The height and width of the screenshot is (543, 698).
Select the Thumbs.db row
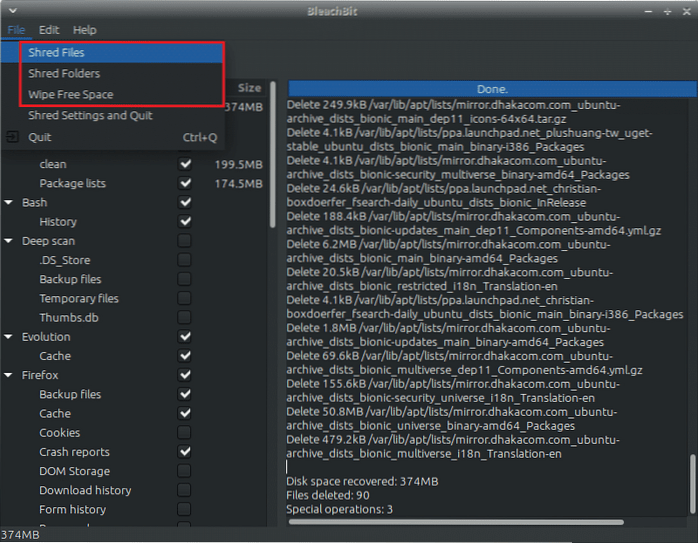pos(134,317)
